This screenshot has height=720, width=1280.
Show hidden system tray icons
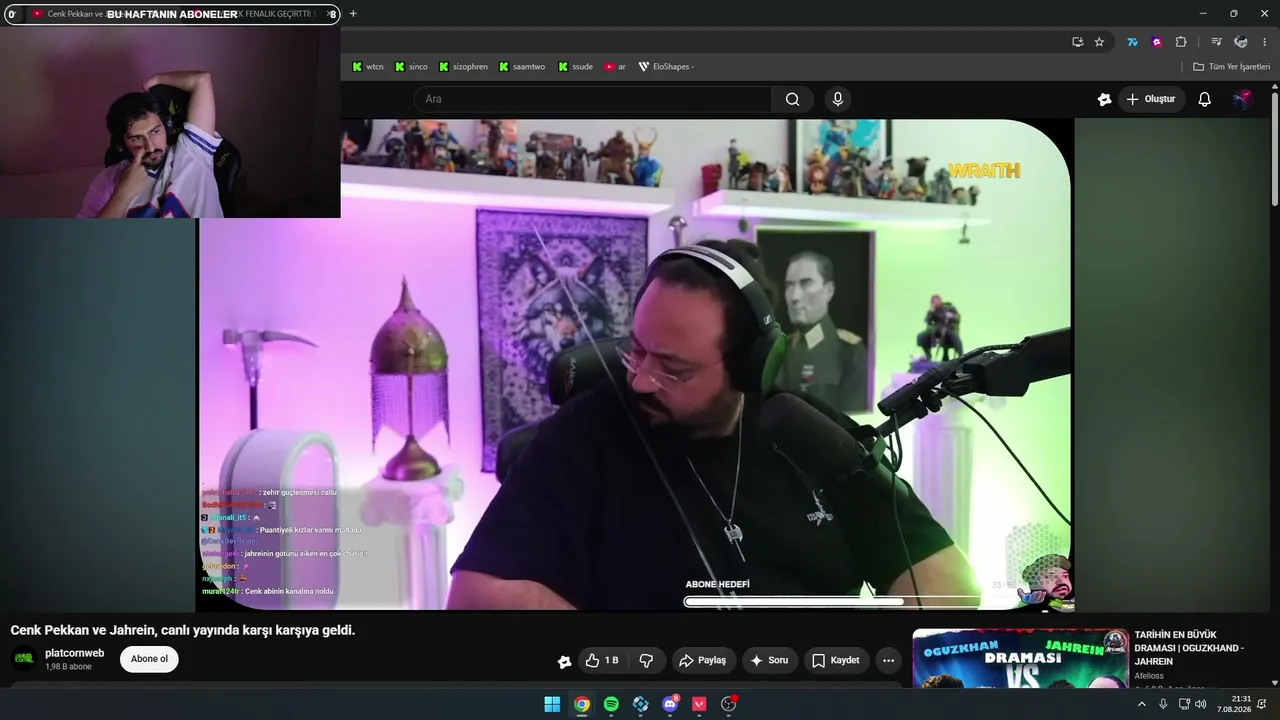click(x=1142, y=704)
